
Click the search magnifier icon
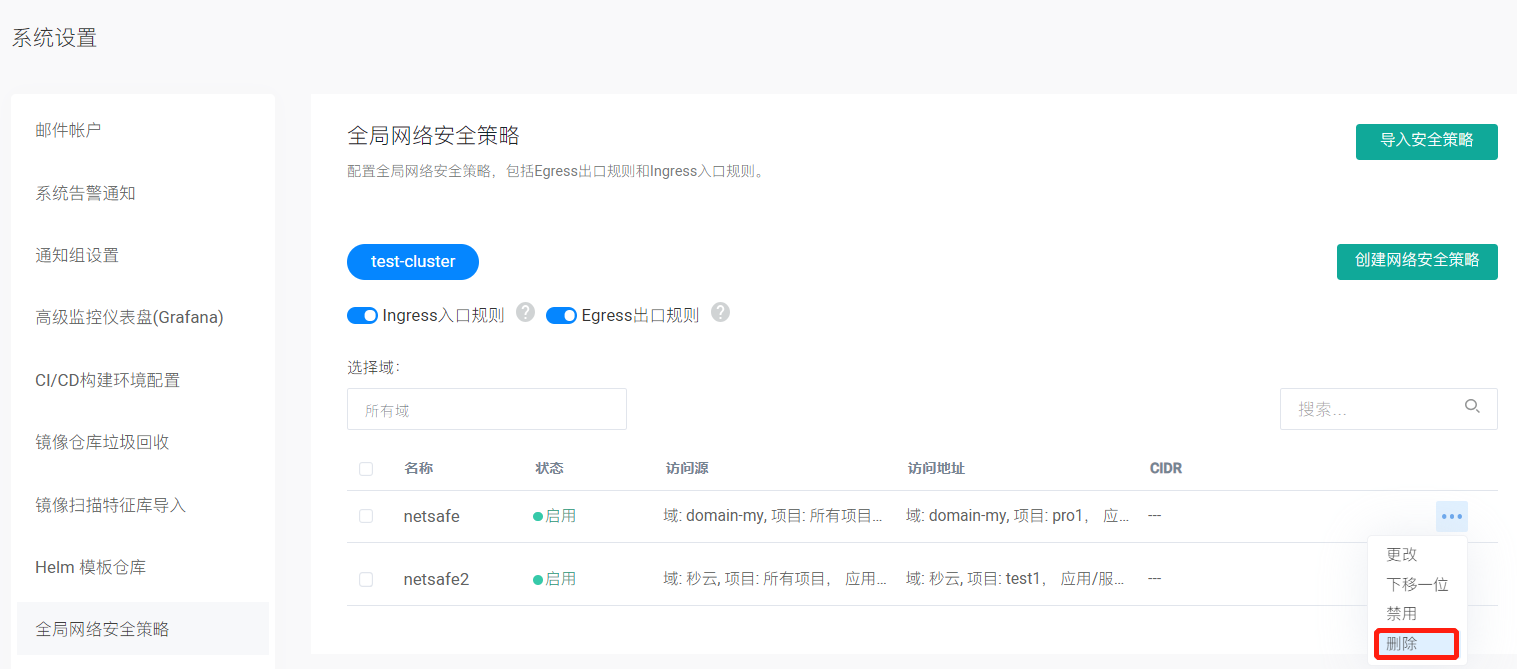tap(1472, 406)
